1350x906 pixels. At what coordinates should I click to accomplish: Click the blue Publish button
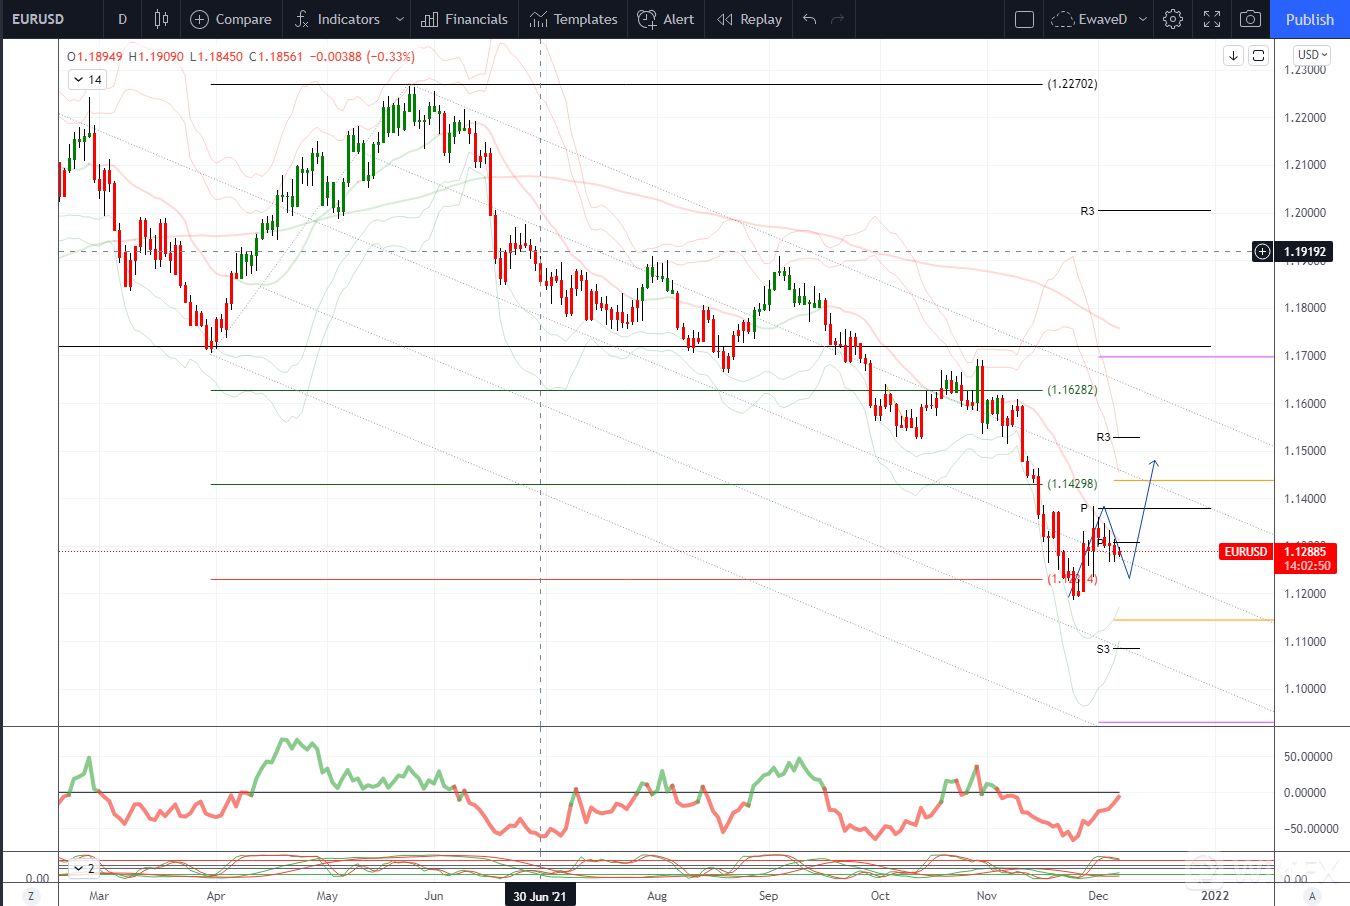tap(1309, 19)
